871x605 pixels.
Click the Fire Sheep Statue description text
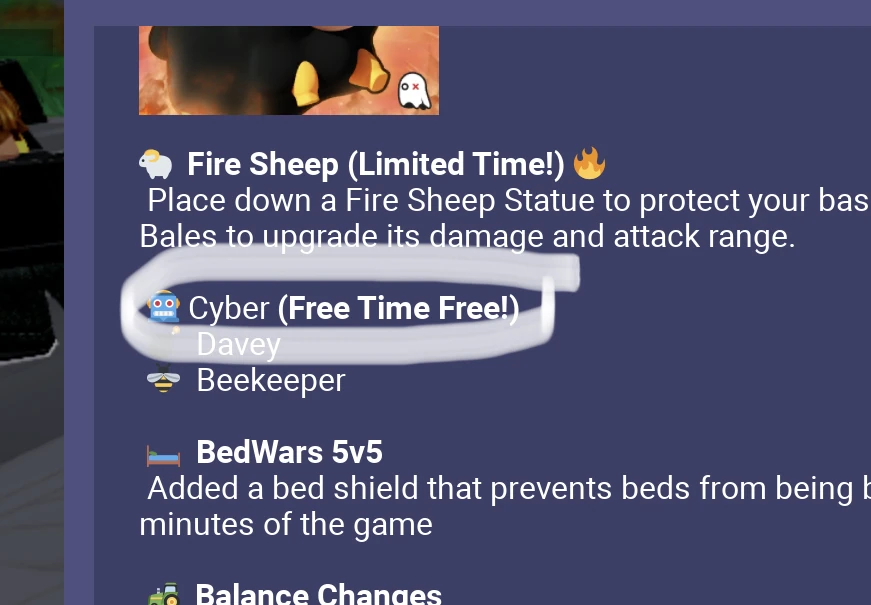click(504, 218)
